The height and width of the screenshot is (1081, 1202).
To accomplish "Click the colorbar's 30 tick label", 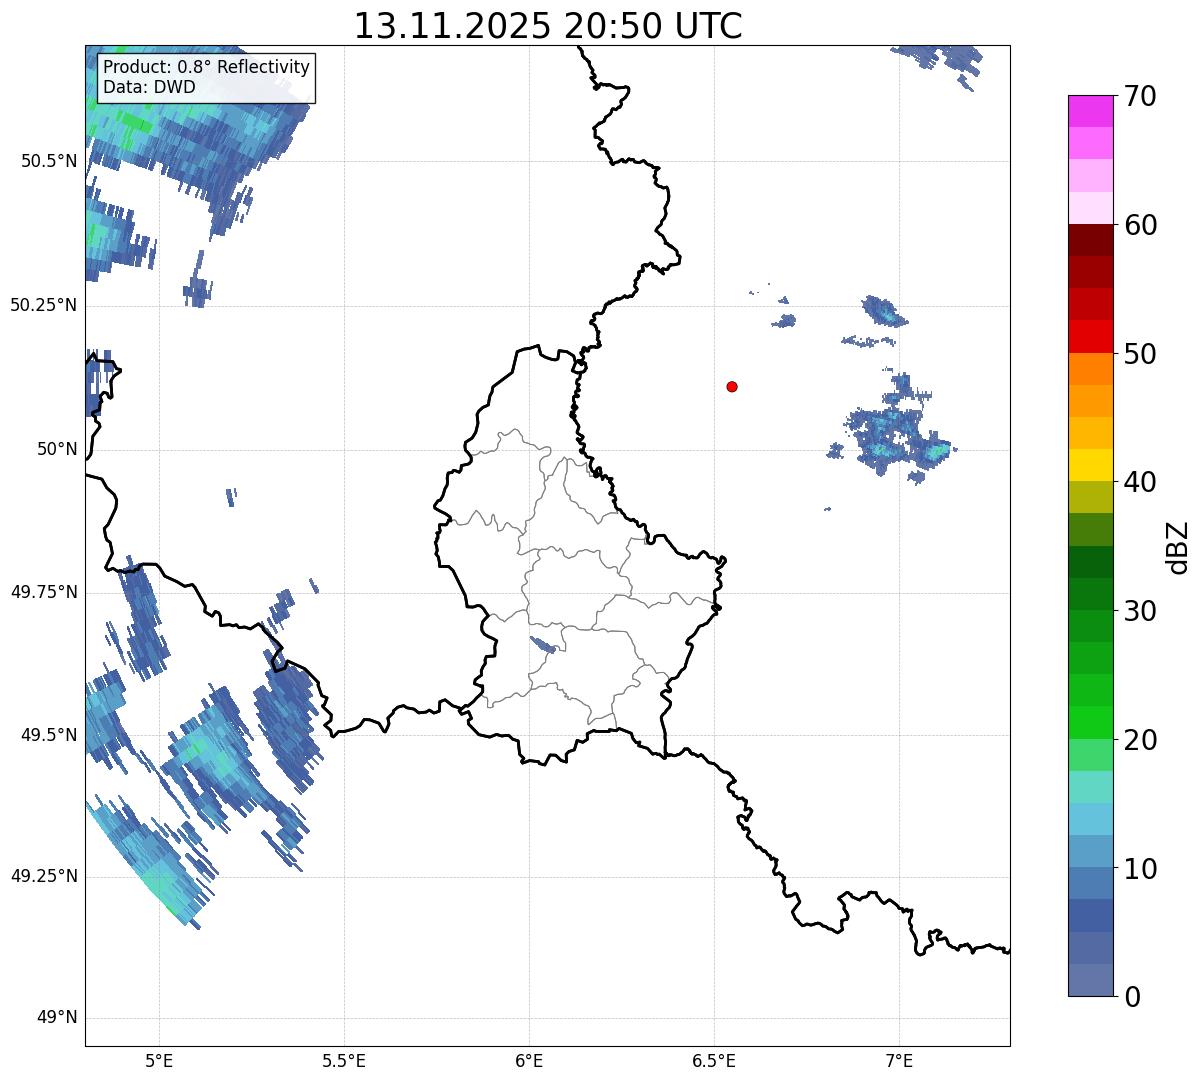I will 1140,611.
